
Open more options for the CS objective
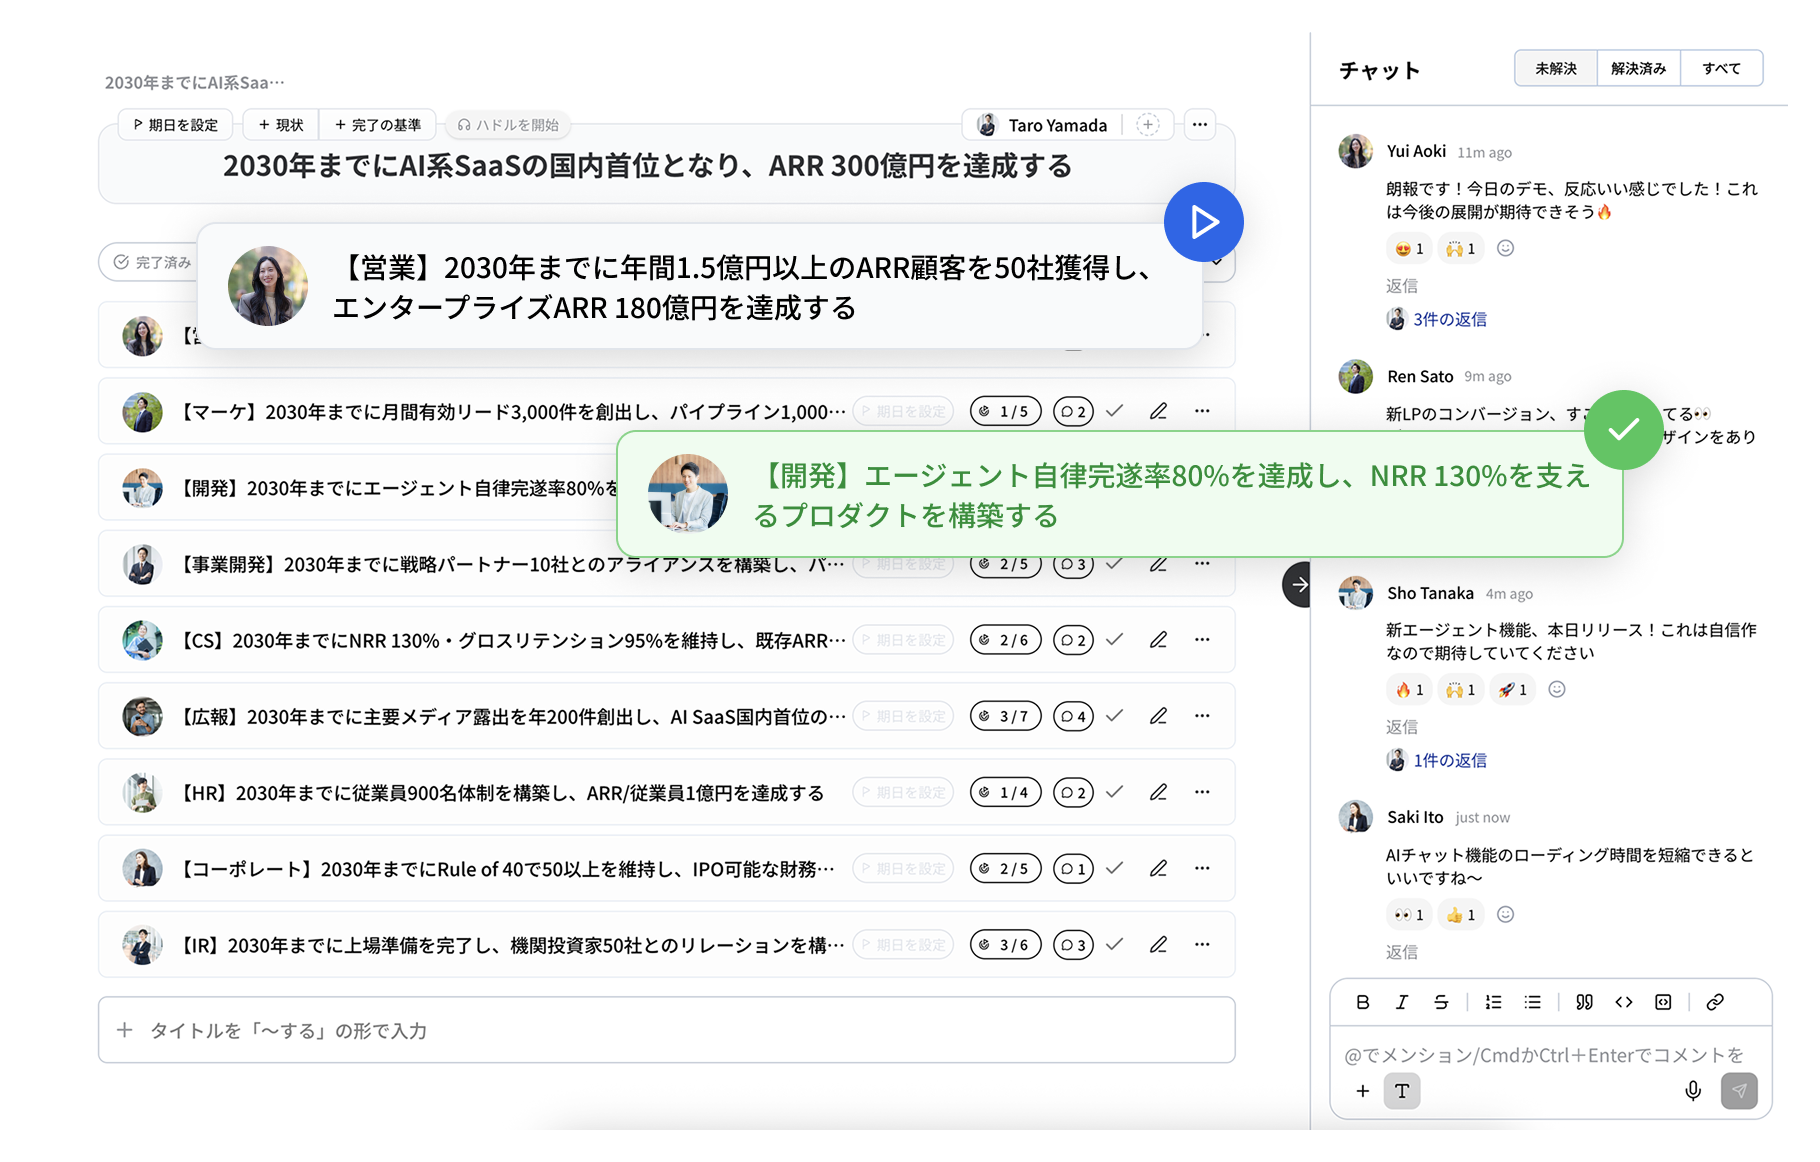1202,639
